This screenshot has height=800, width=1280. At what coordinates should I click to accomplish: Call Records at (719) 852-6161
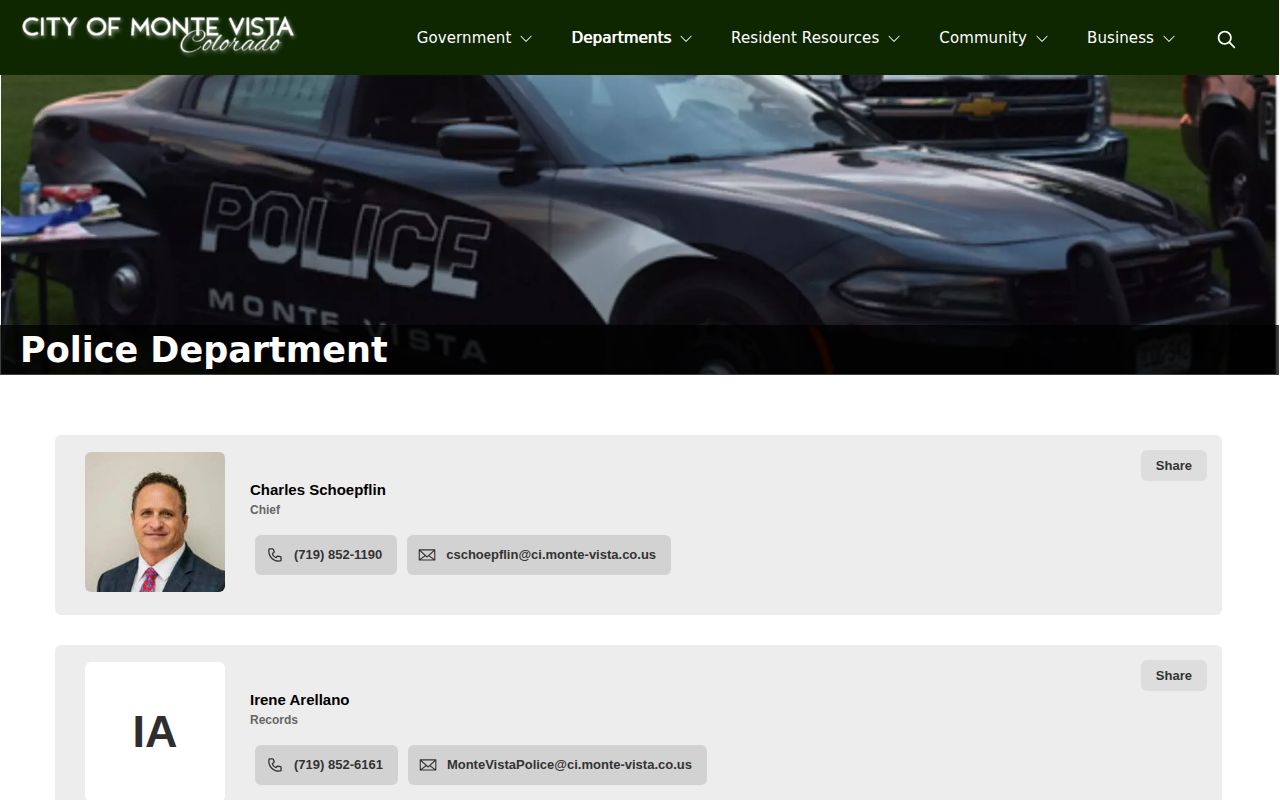coord(326,765)
